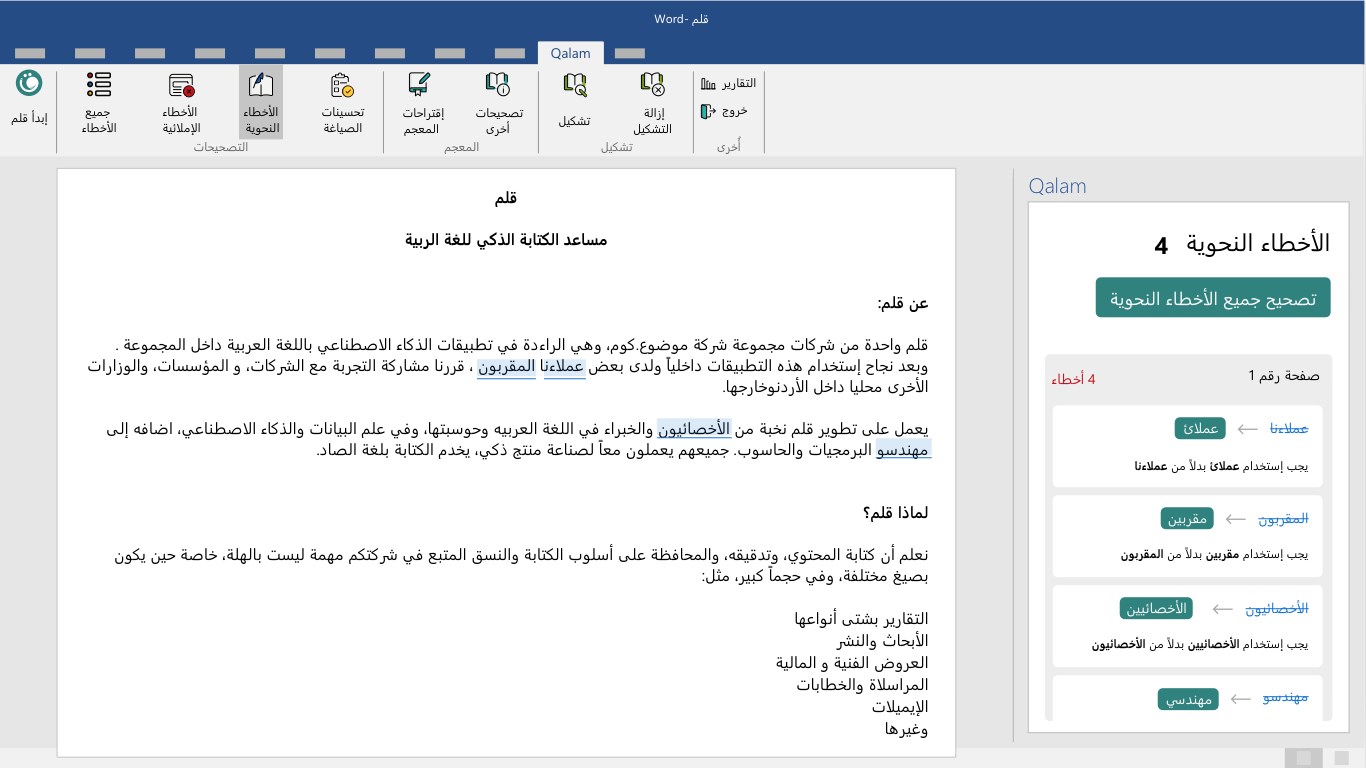Click document subtitle مساعد الكتابة الذكي
Screen dimensions: 1366x768
(506, 240)
